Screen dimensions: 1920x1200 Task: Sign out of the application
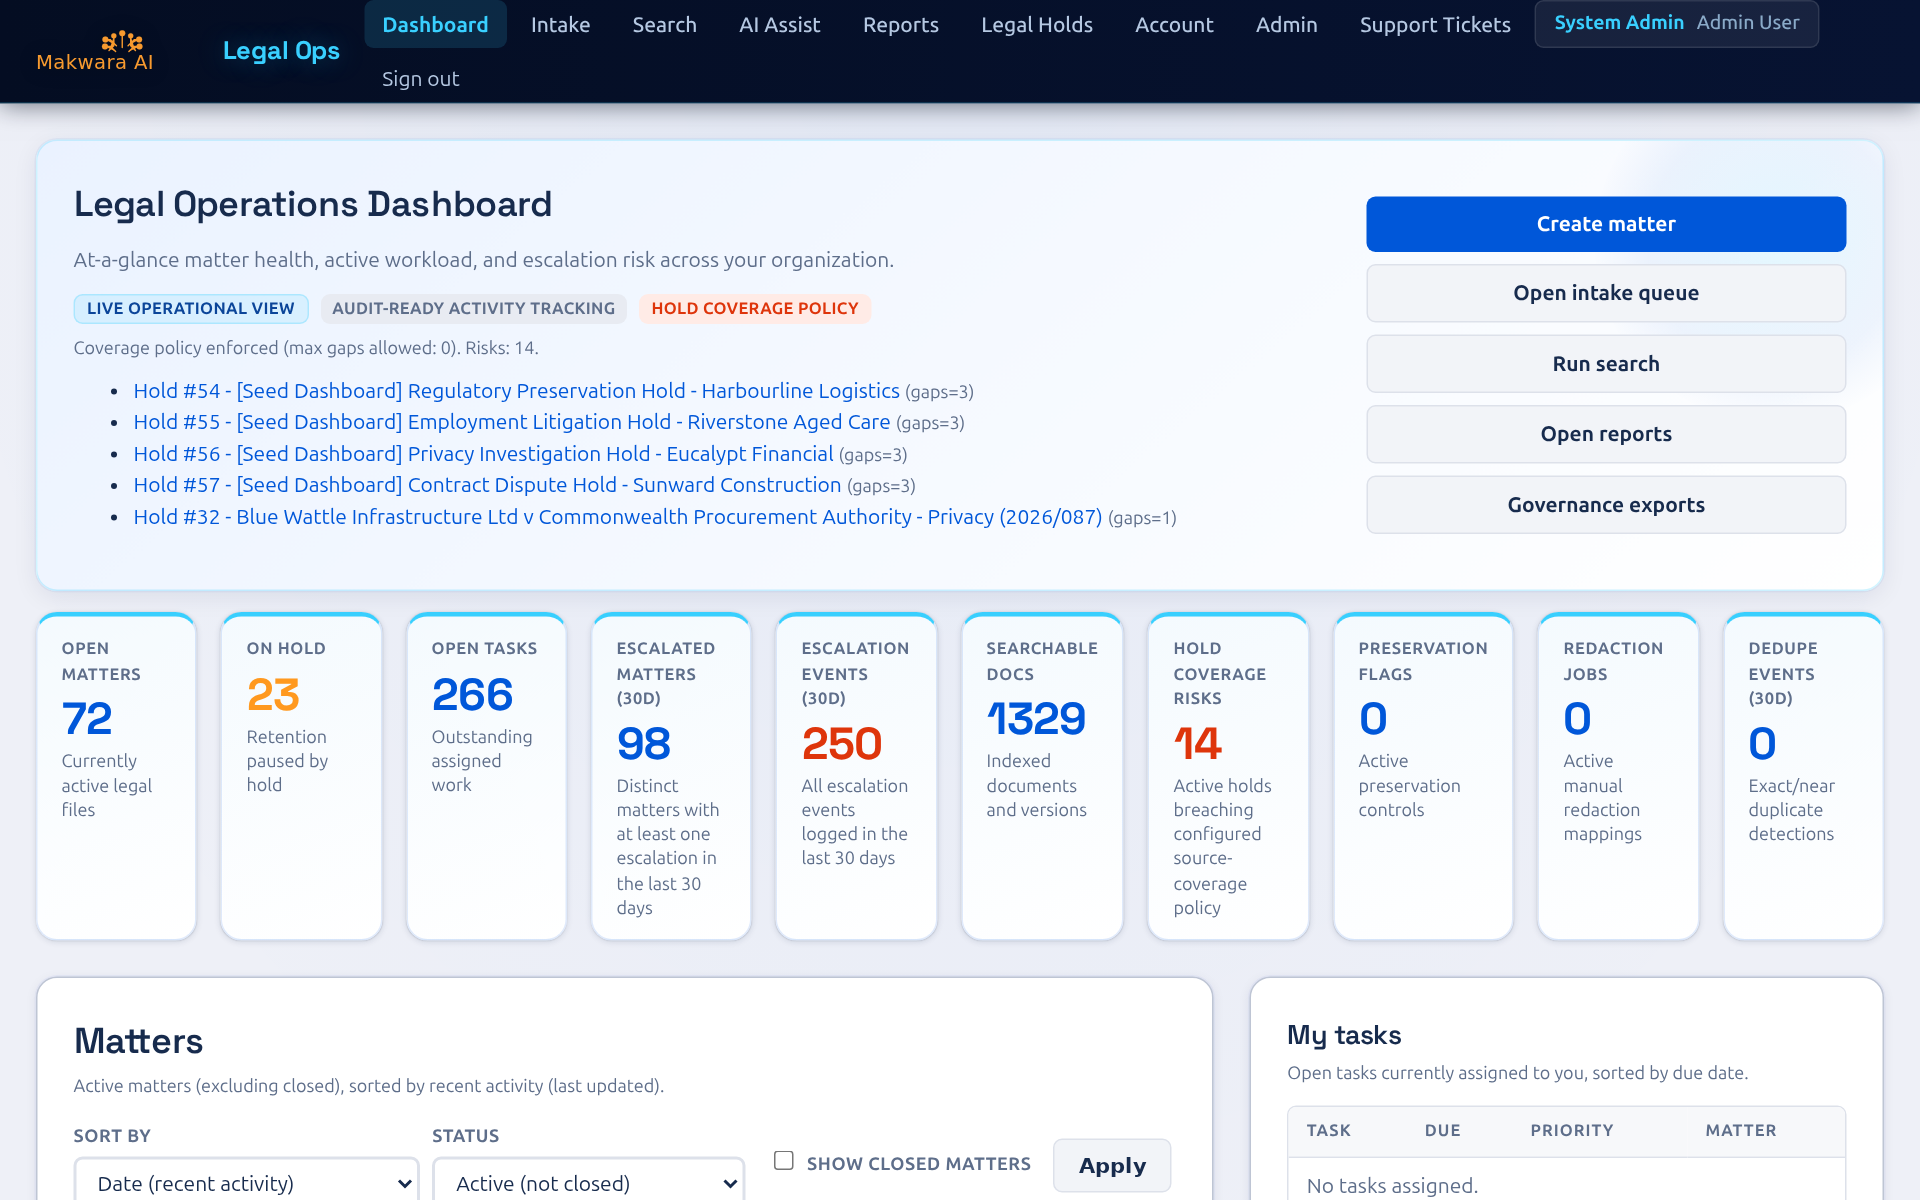point(420,78)
